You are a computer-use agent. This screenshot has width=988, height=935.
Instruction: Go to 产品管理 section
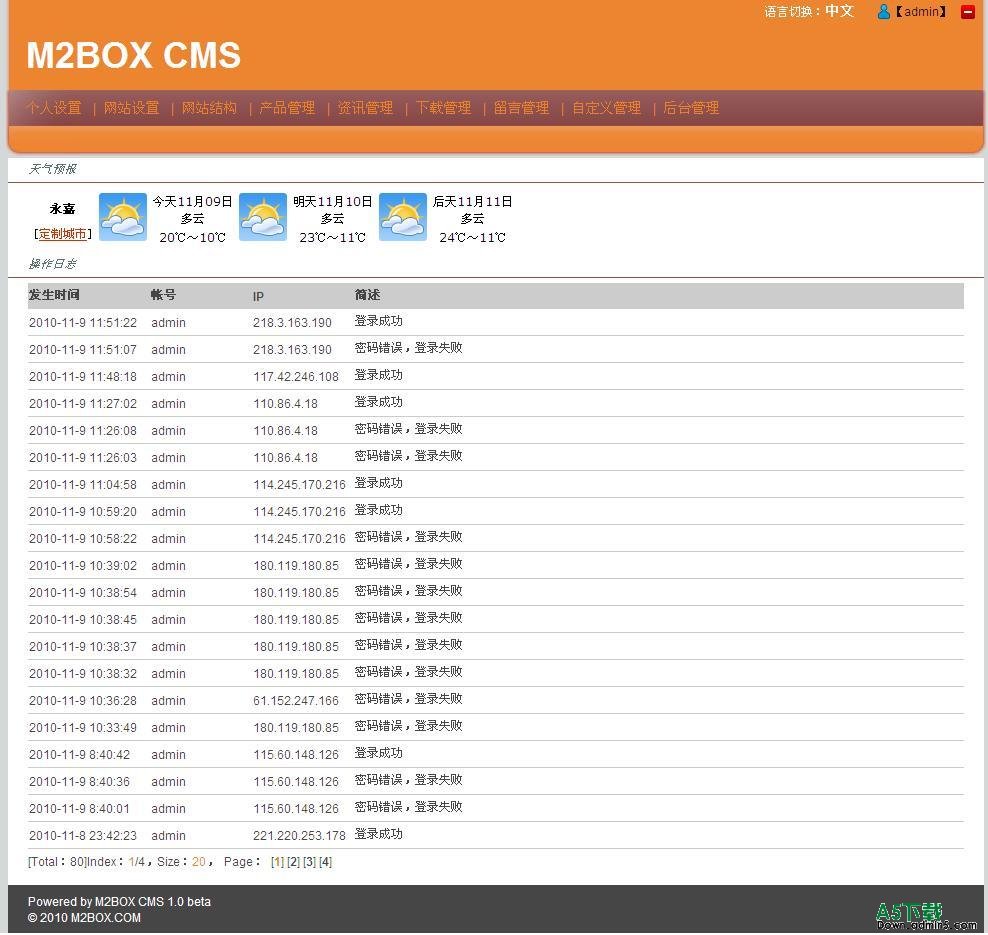[288, 108]
